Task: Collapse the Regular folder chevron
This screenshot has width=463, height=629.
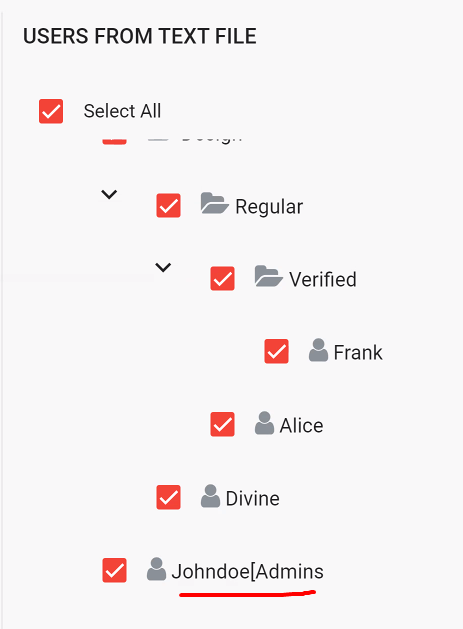Action: pyautogui.click(x=109, y=195)
